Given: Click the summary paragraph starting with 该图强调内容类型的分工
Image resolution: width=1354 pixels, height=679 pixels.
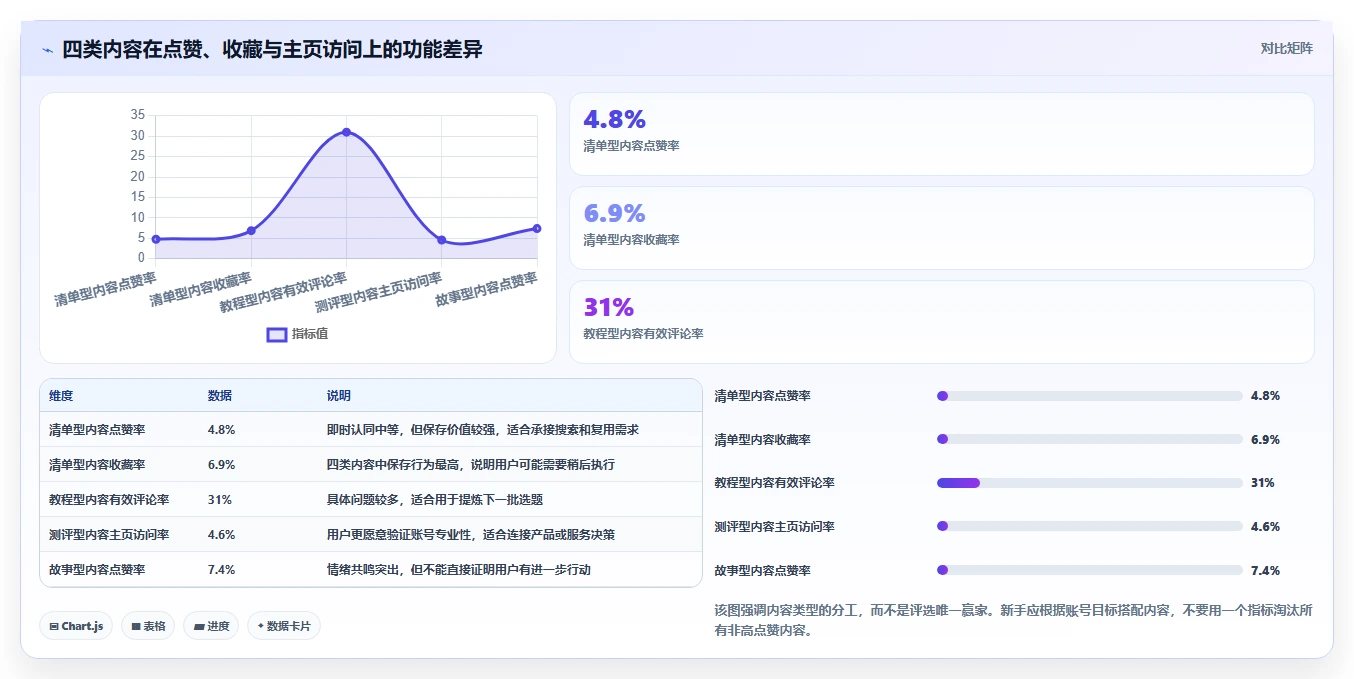Looking at the screenshot, I should (x=1013, y=620).
